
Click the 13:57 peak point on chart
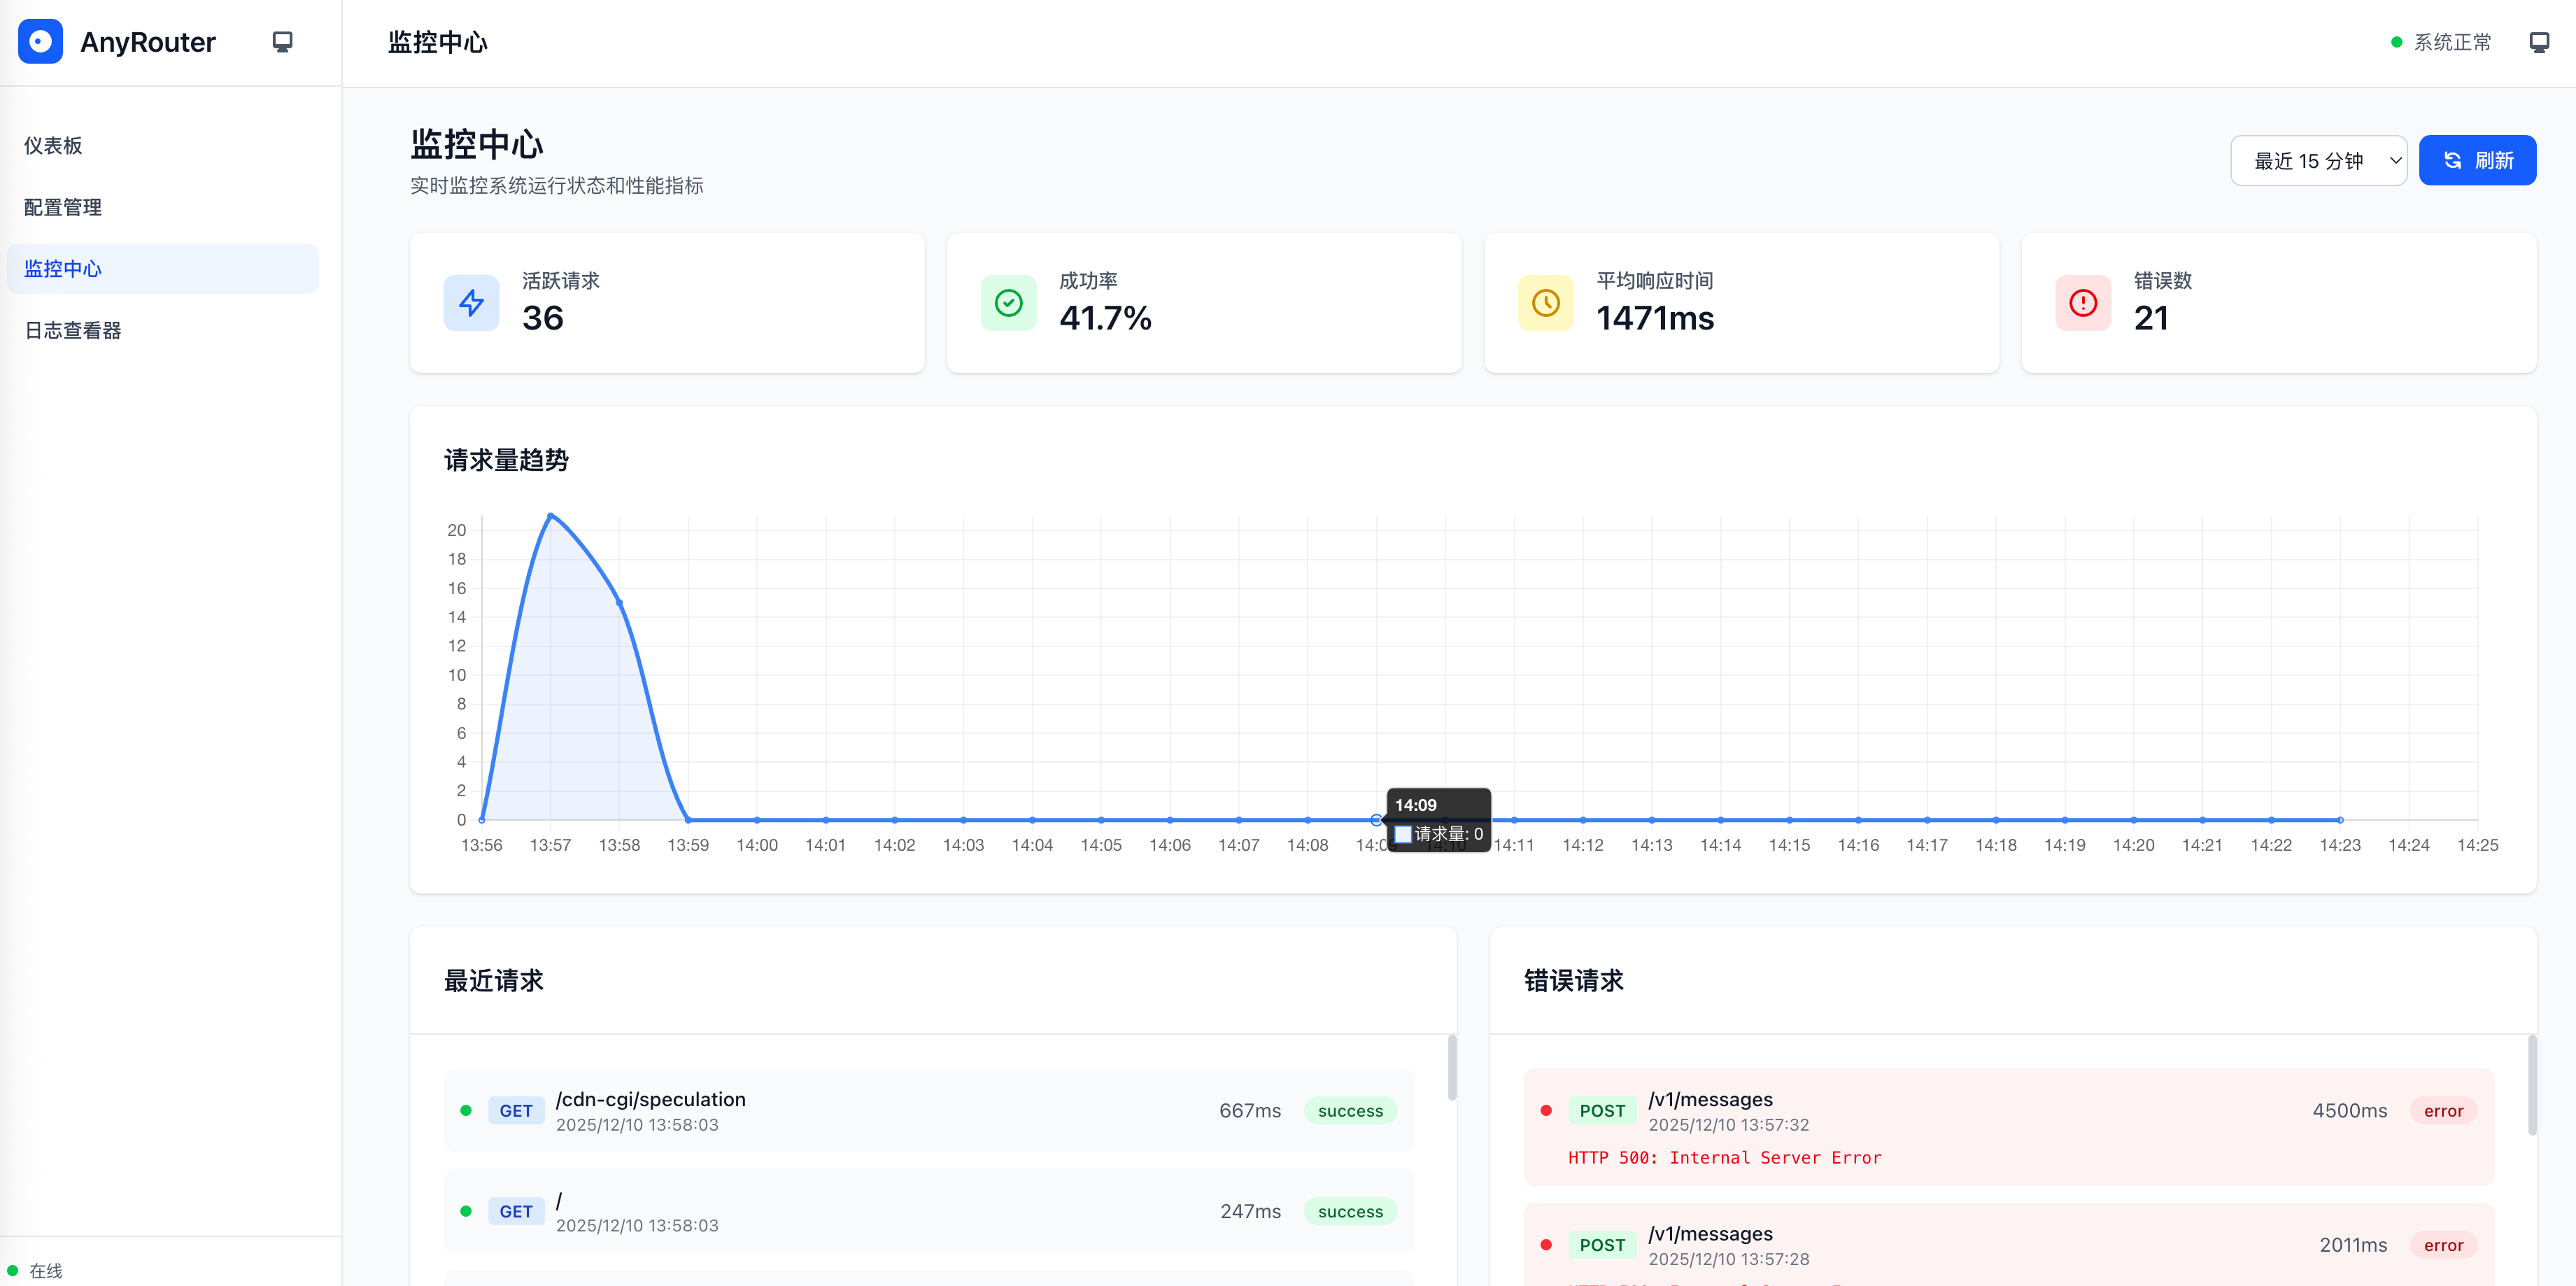(x=550, y=516)
